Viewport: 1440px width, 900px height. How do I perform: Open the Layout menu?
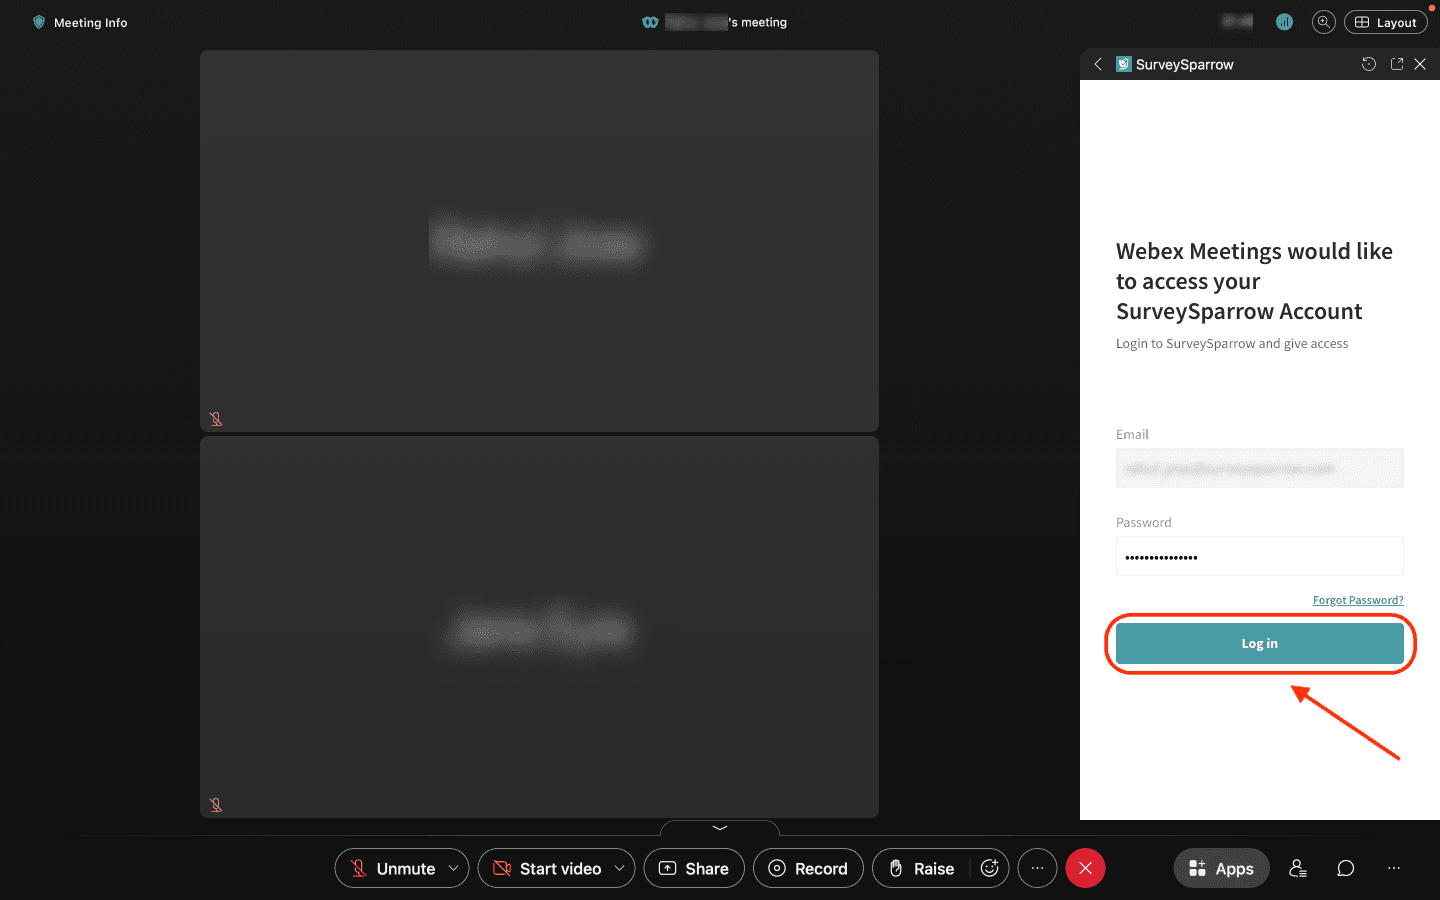pyautogui.click(x=1386, y=22)
